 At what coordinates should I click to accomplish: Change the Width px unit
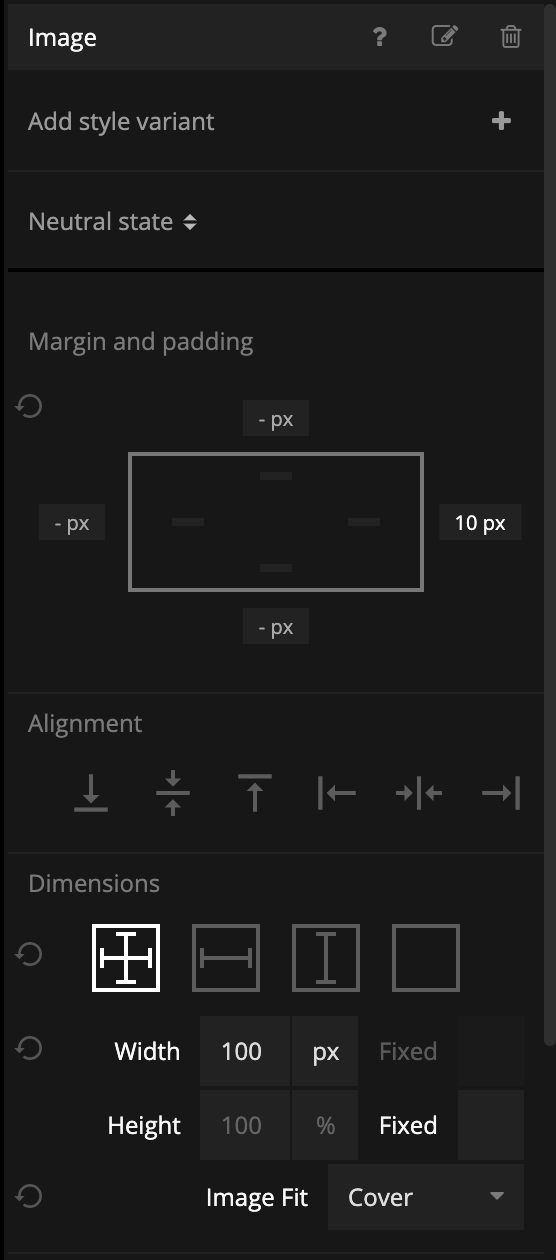tap(326, 1051)
